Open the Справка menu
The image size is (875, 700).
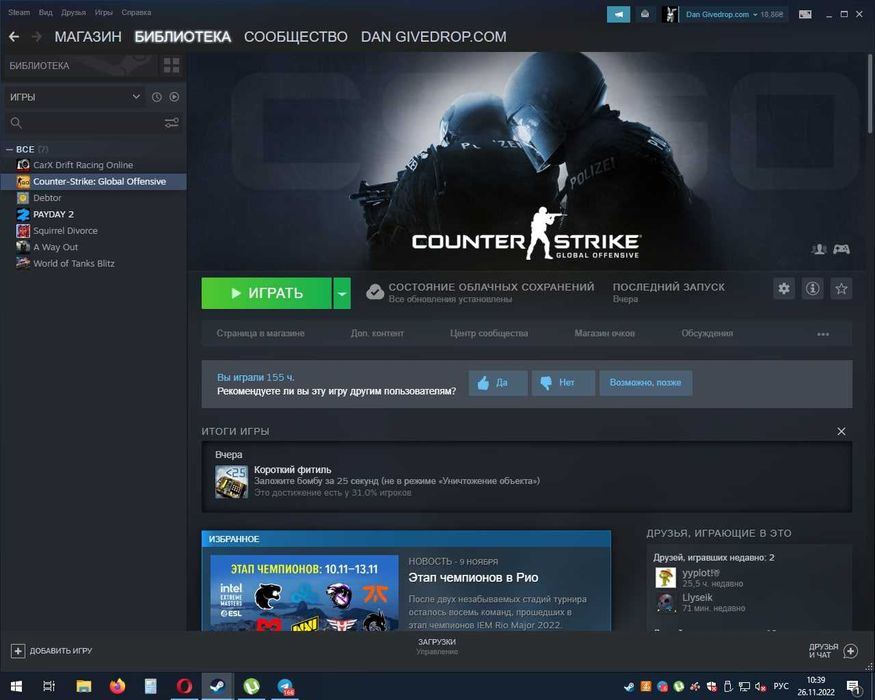pyautogui.click(x=136, y=12)
